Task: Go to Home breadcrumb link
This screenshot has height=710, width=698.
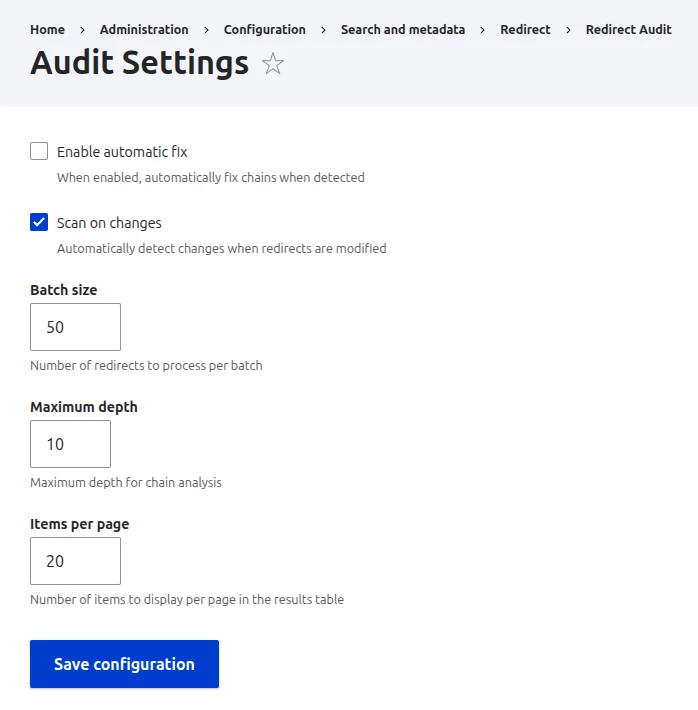Action: 48,29
